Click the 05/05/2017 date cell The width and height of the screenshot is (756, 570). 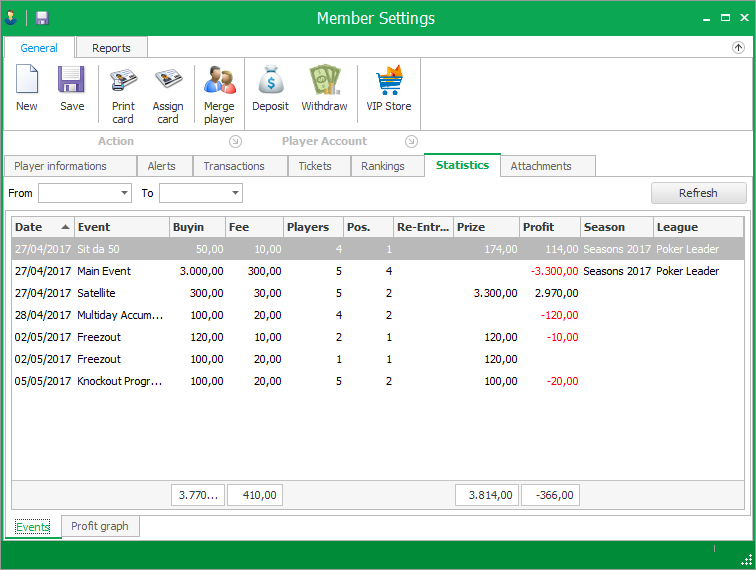tap(43, 381)
